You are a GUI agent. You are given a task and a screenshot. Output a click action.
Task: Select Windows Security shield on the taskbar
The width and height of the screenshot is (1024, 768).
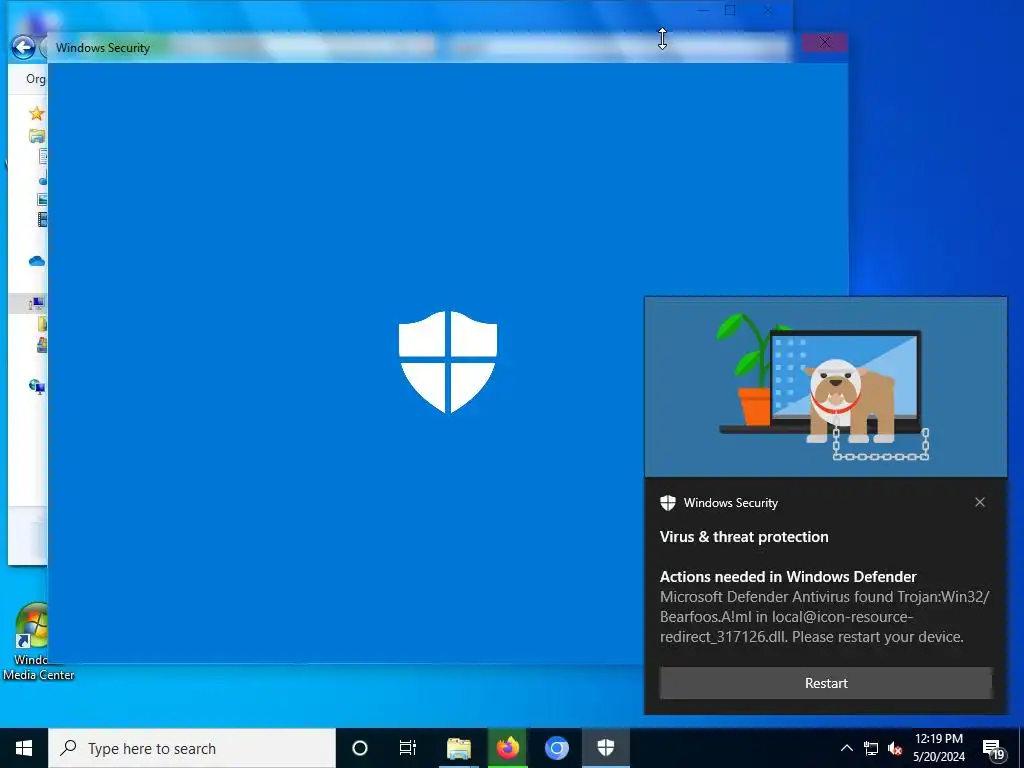[x=605, y=748]
